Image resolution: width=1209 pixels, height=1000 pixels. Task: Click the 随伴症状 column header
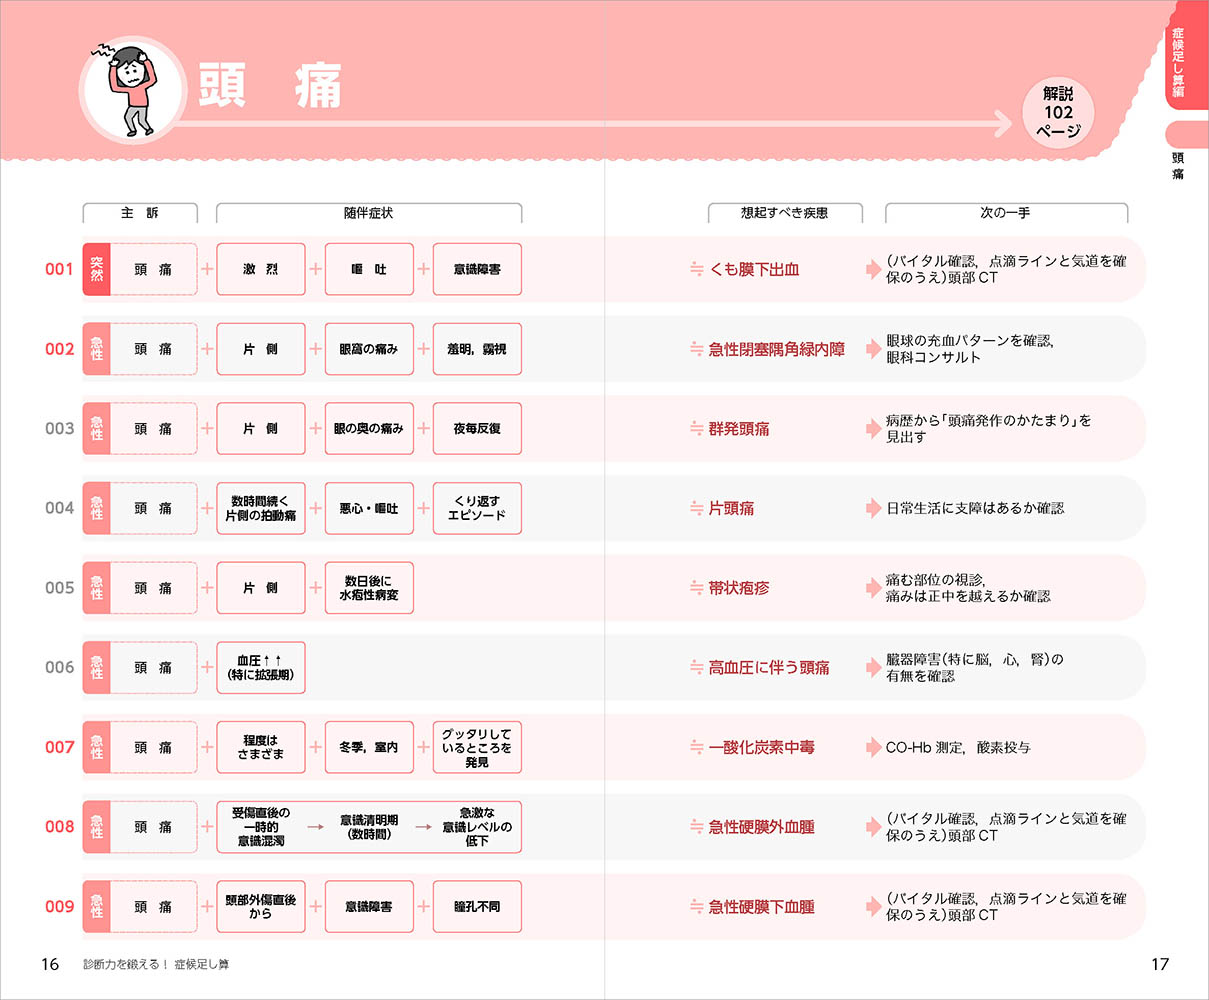[x=368, y=213]
